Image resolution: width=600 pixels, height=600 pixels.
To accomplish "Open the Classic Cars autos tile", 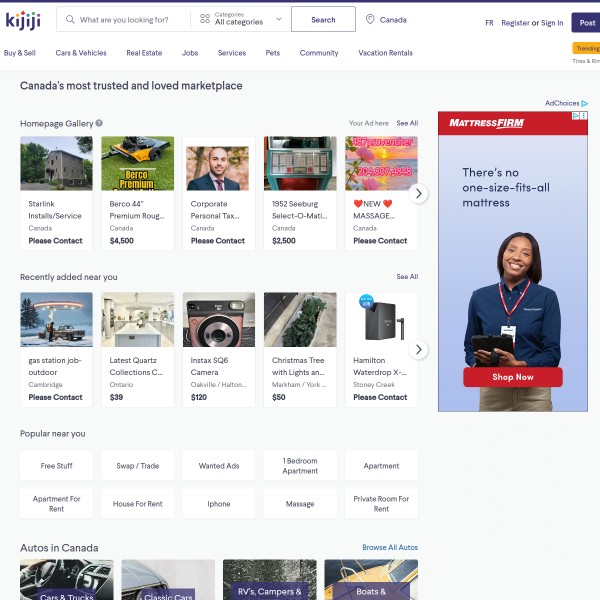I will [168, 580].
